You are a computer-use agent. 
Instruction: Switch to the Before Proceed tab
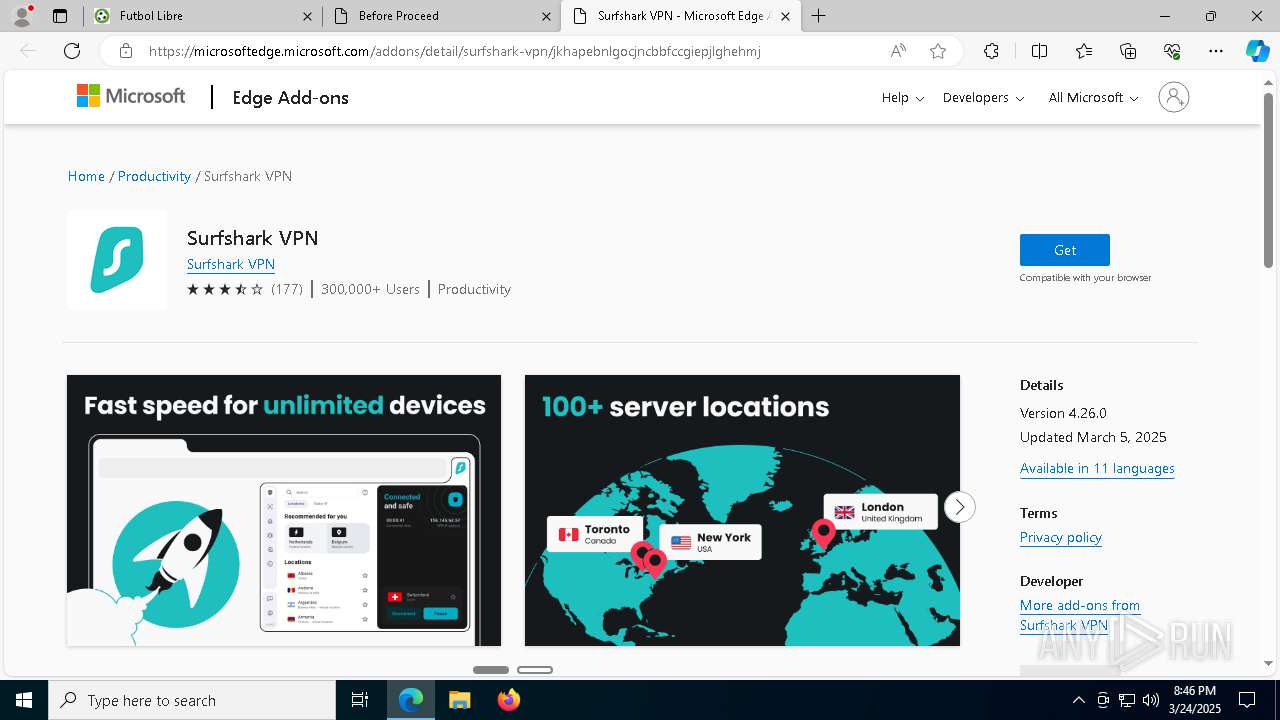pos(442,16)
